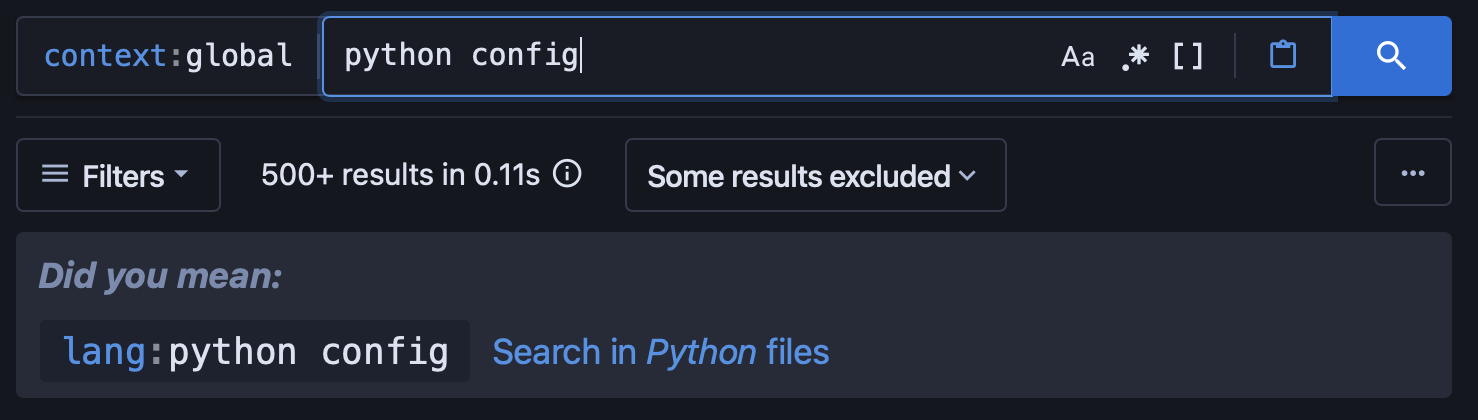Follow the Search in Python files link
Image resolution: width=1478 pixels, height=420 pixels.
(x=660, y=352)
